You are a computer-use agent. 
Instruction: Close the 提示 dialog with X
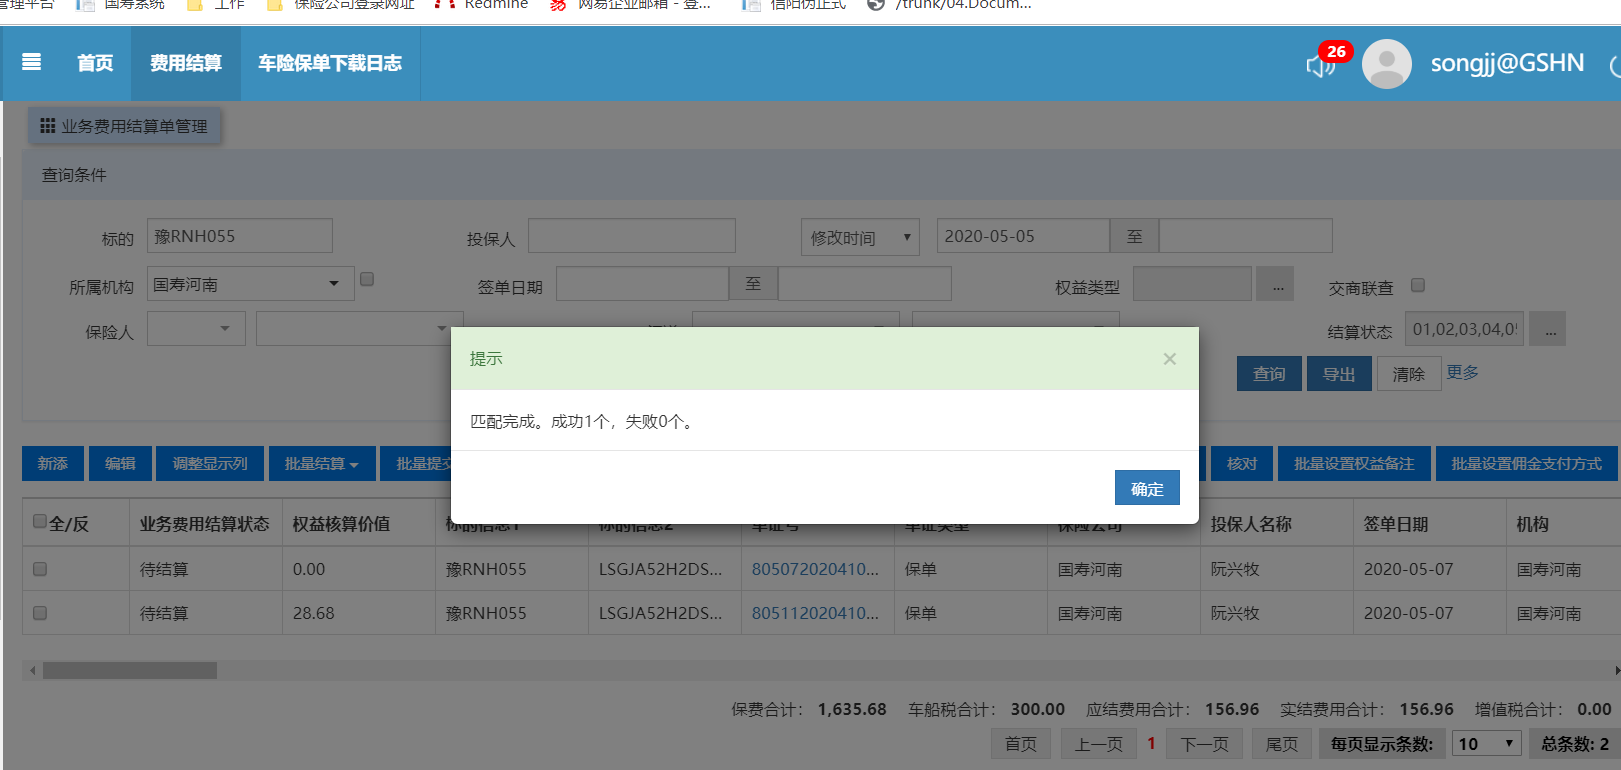tap(1169, 359)
